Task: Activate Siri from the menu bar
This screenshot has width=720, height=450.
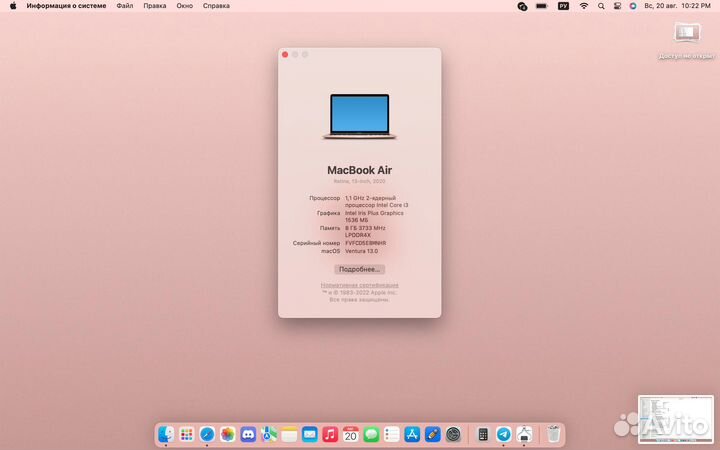Action: coord(633,6)
